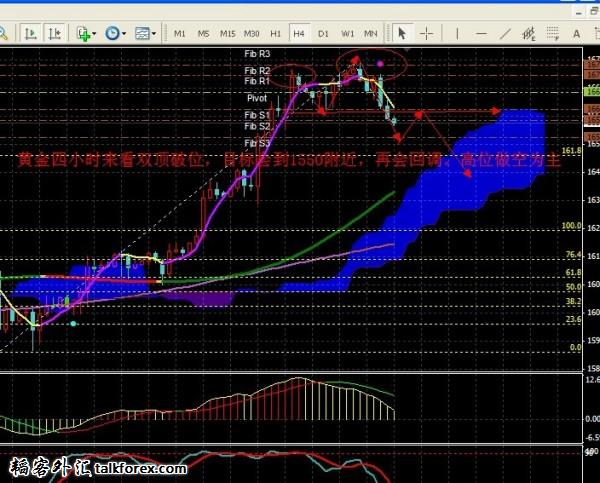The height and width of the screenshot is (483, 600).
Task: Switch to the D1 timeframe
Action: pos(323,34)
